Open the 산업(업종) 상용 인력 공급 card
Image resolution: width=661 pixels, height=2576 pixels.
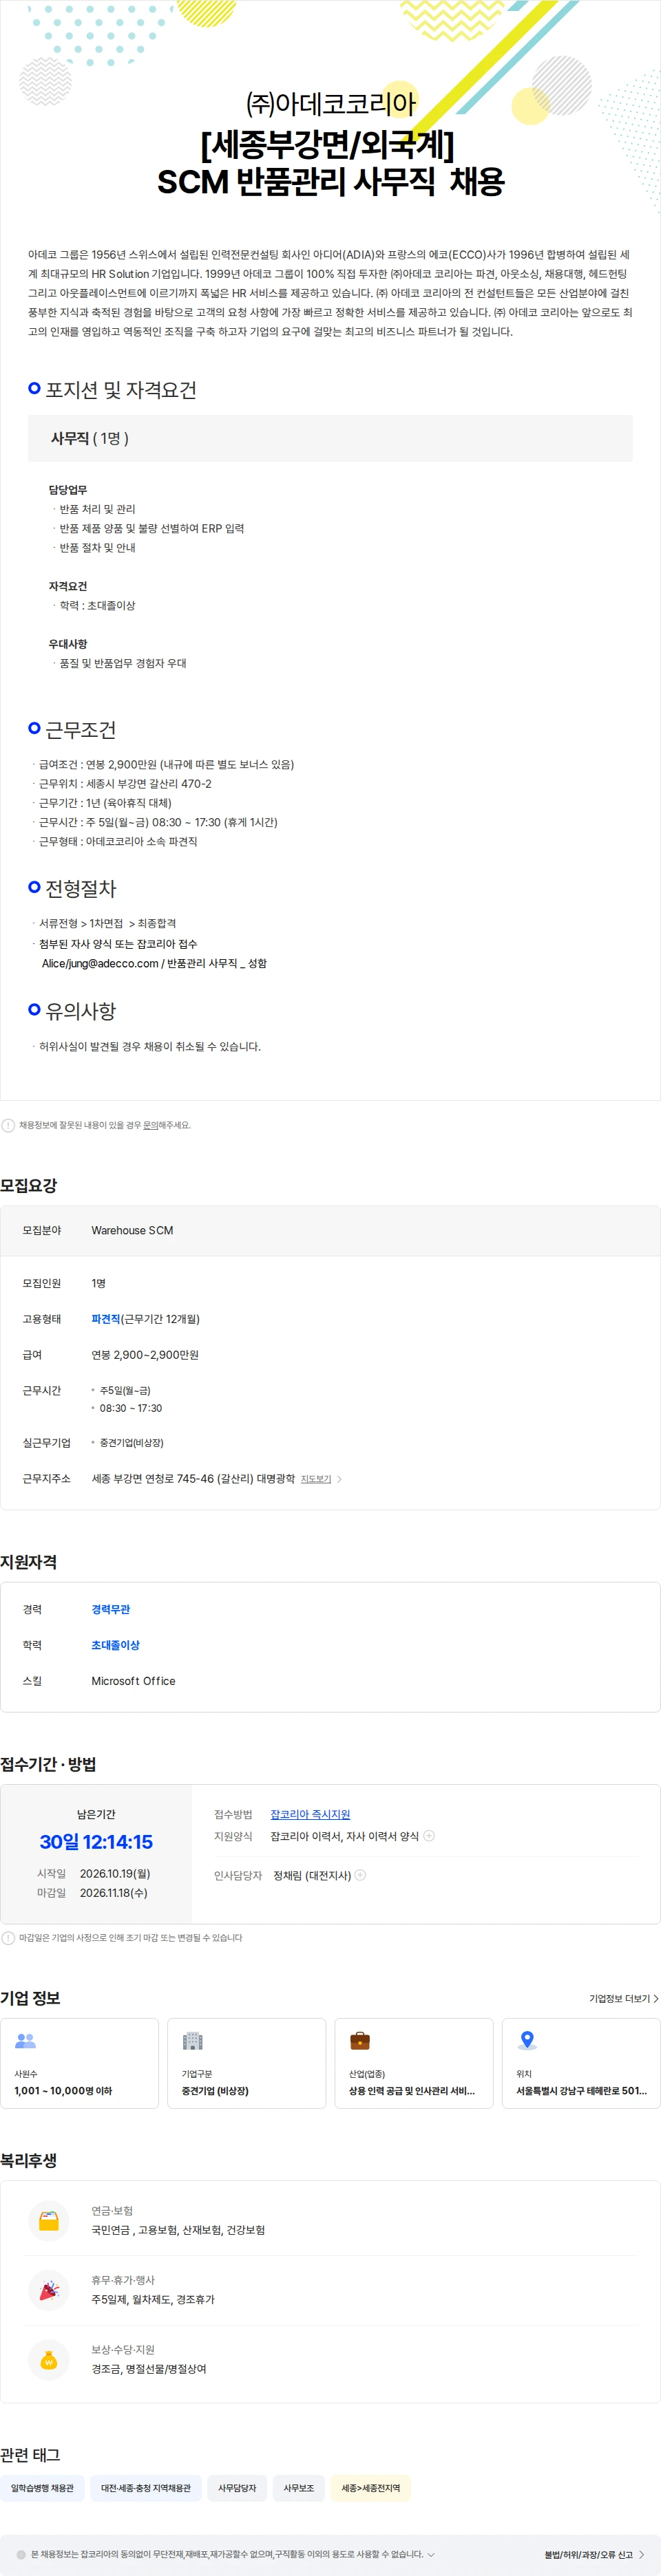point(414,2063)
